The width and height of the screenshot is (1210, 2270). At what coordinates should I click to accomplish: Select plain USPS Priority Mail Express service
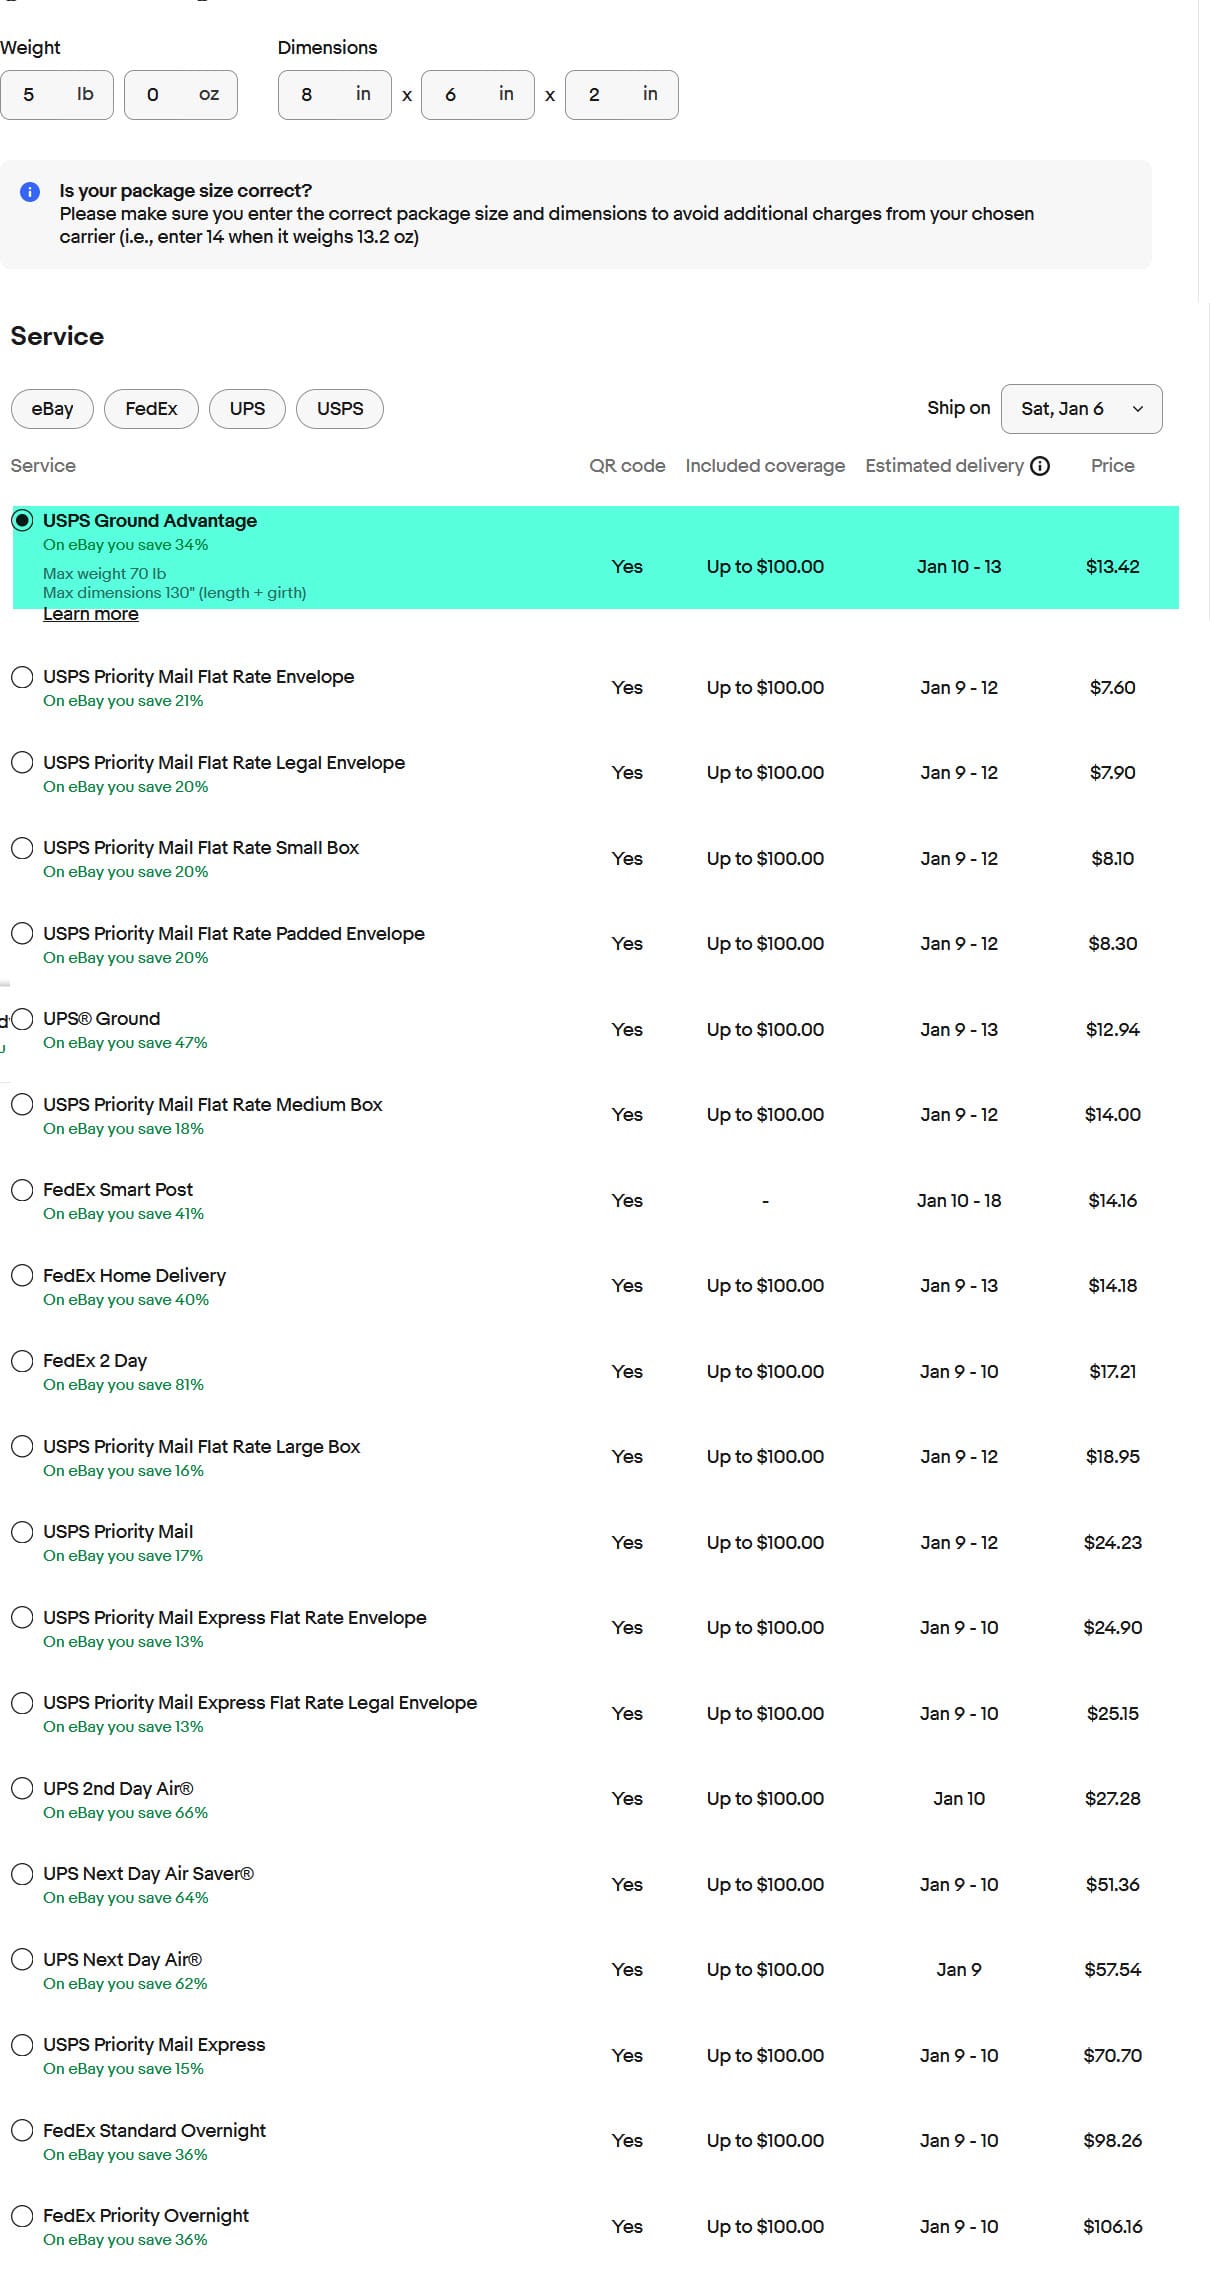pos(22,2045)
